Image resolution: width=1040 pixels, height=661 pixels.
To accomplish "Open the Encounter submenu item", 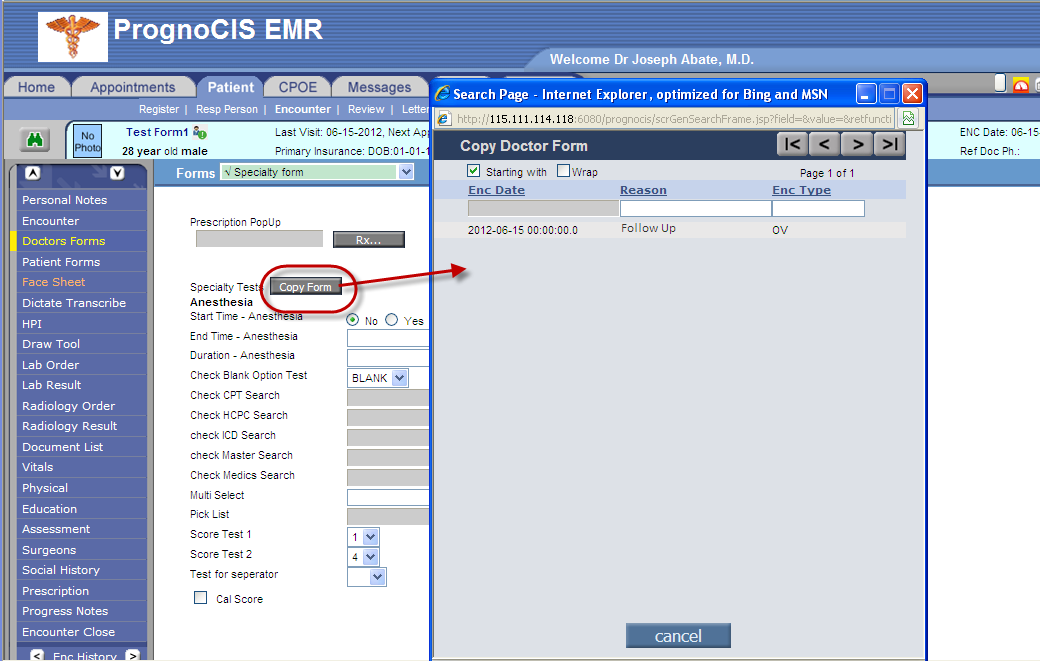I will 302,109.
